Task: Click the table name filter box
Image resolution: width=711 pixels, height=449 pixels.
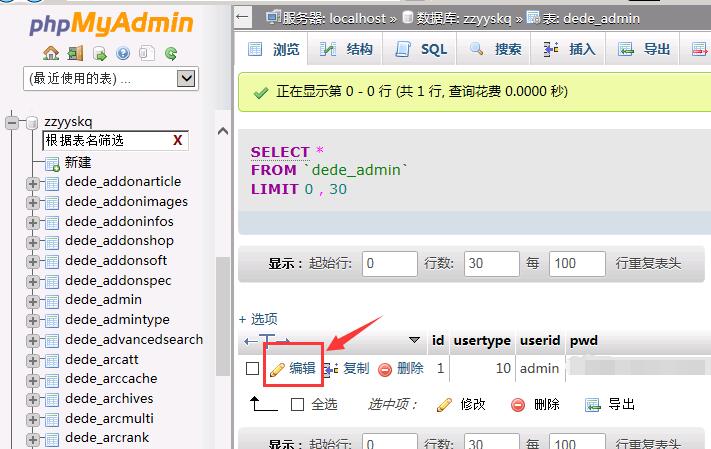Action: point(115,141)
